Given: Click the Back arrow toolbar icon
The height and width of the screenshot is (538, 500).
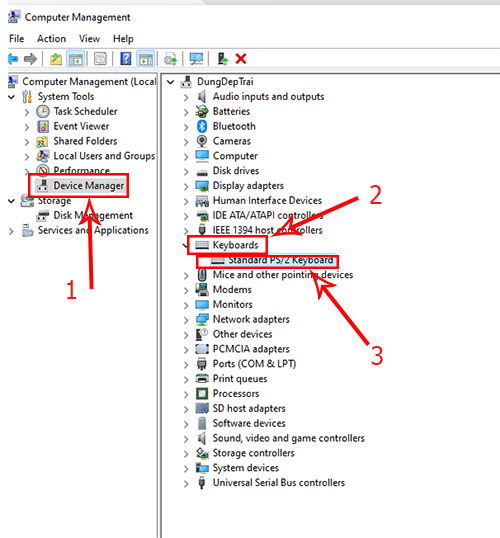Looking at the screenshot, I should [13, 59].
